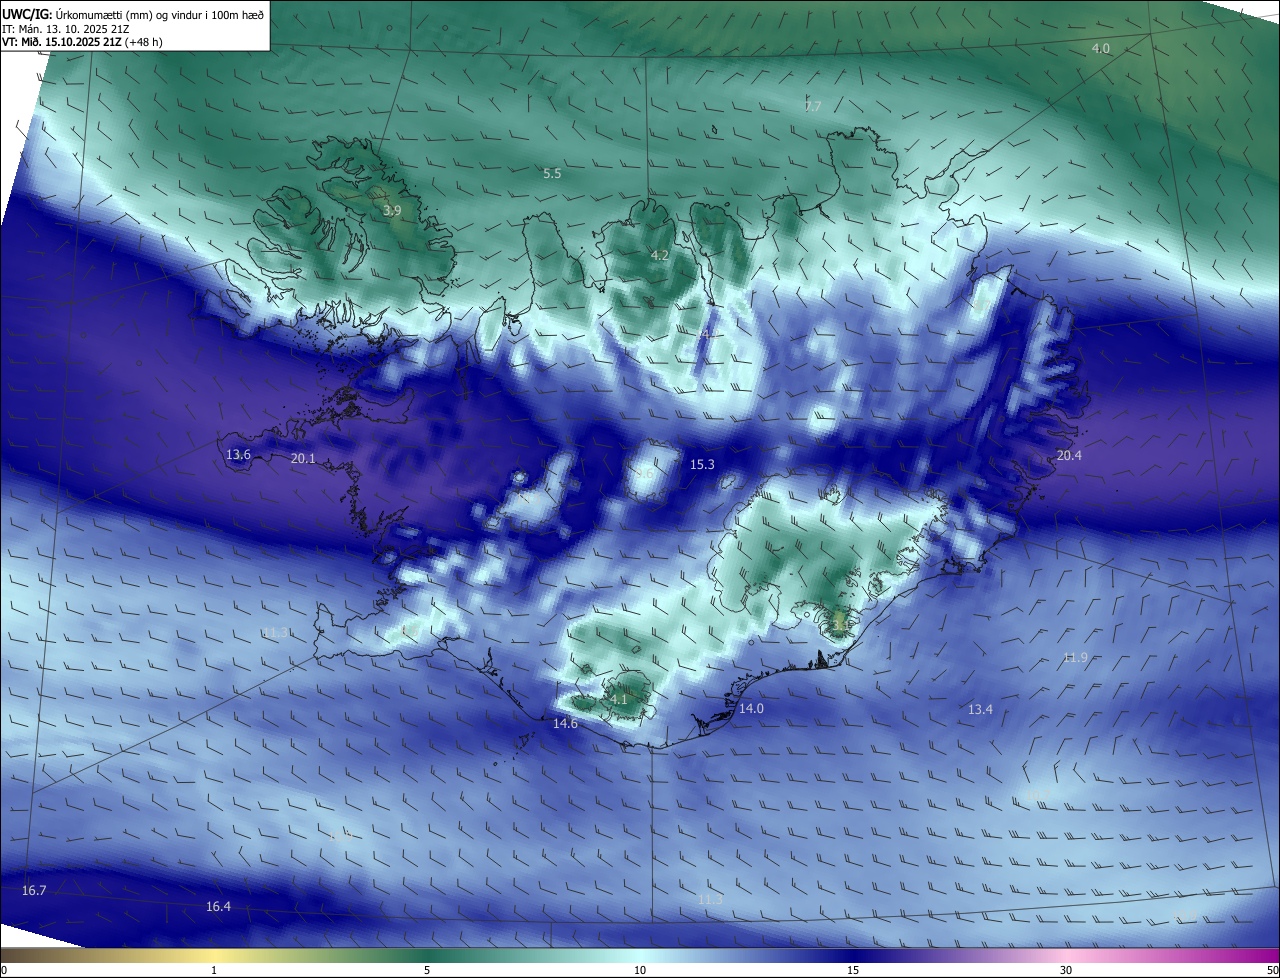Image resolution: width=1280 pixels, height=978 pixels.
Task: Click the 11.9 map value
Action: point(1075,657)
